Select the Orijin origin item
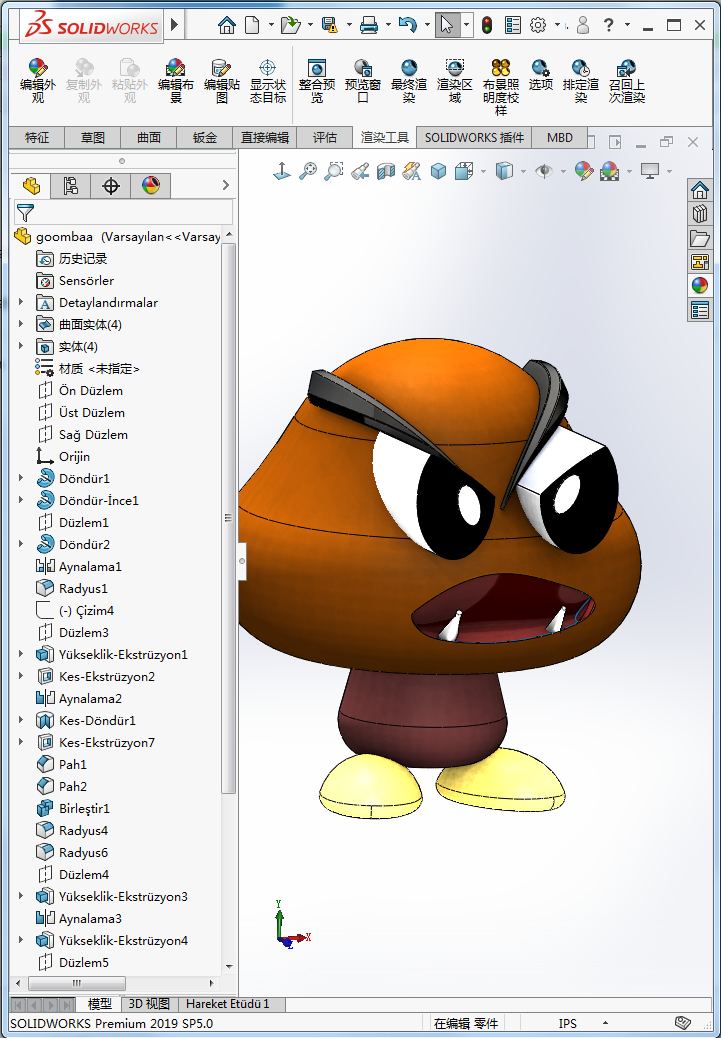 (x=63, y=457)
